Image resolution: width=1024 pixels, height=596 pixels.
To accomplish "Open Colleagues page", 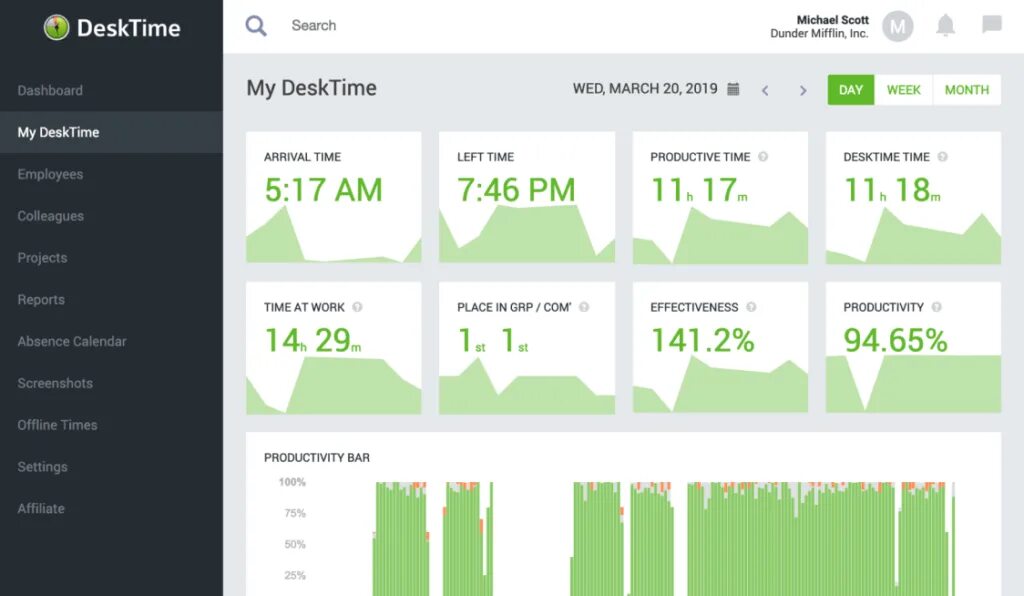I will [51, 216].
